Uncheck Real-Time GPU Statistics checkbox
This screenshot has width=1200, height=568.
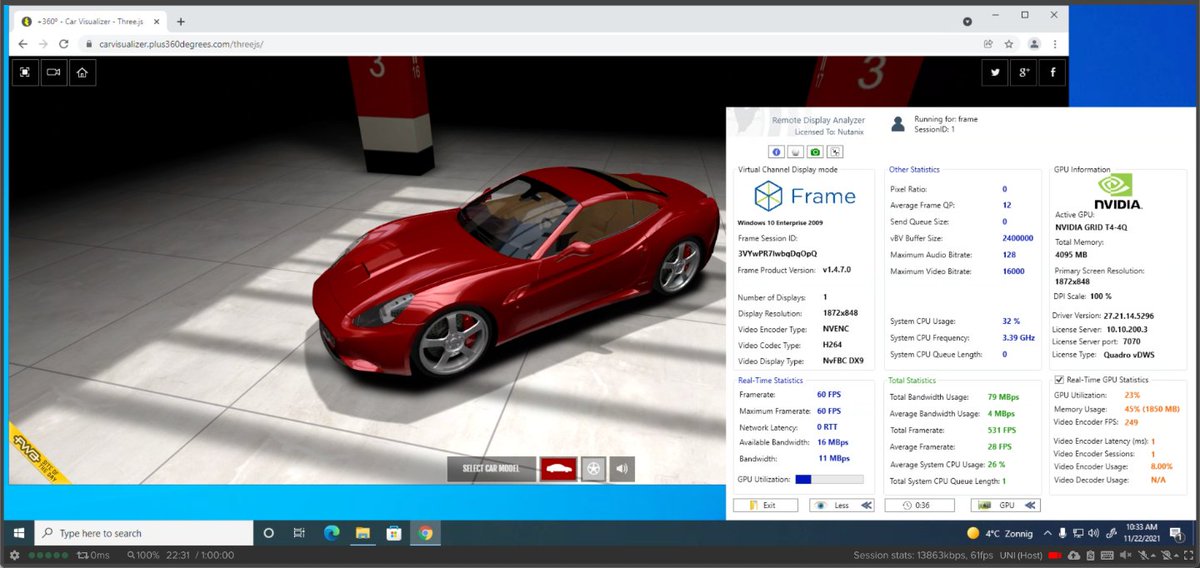point(1060,380)
